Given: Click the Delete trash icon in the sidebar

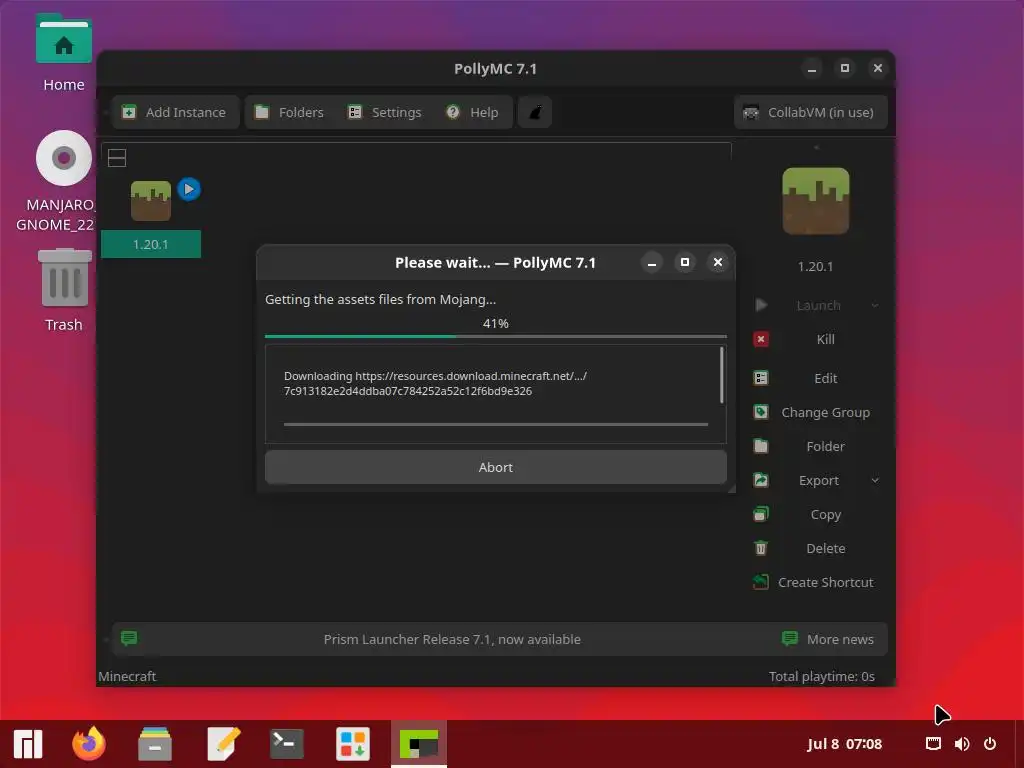Looking at the screenshot, I should point(761,548).
